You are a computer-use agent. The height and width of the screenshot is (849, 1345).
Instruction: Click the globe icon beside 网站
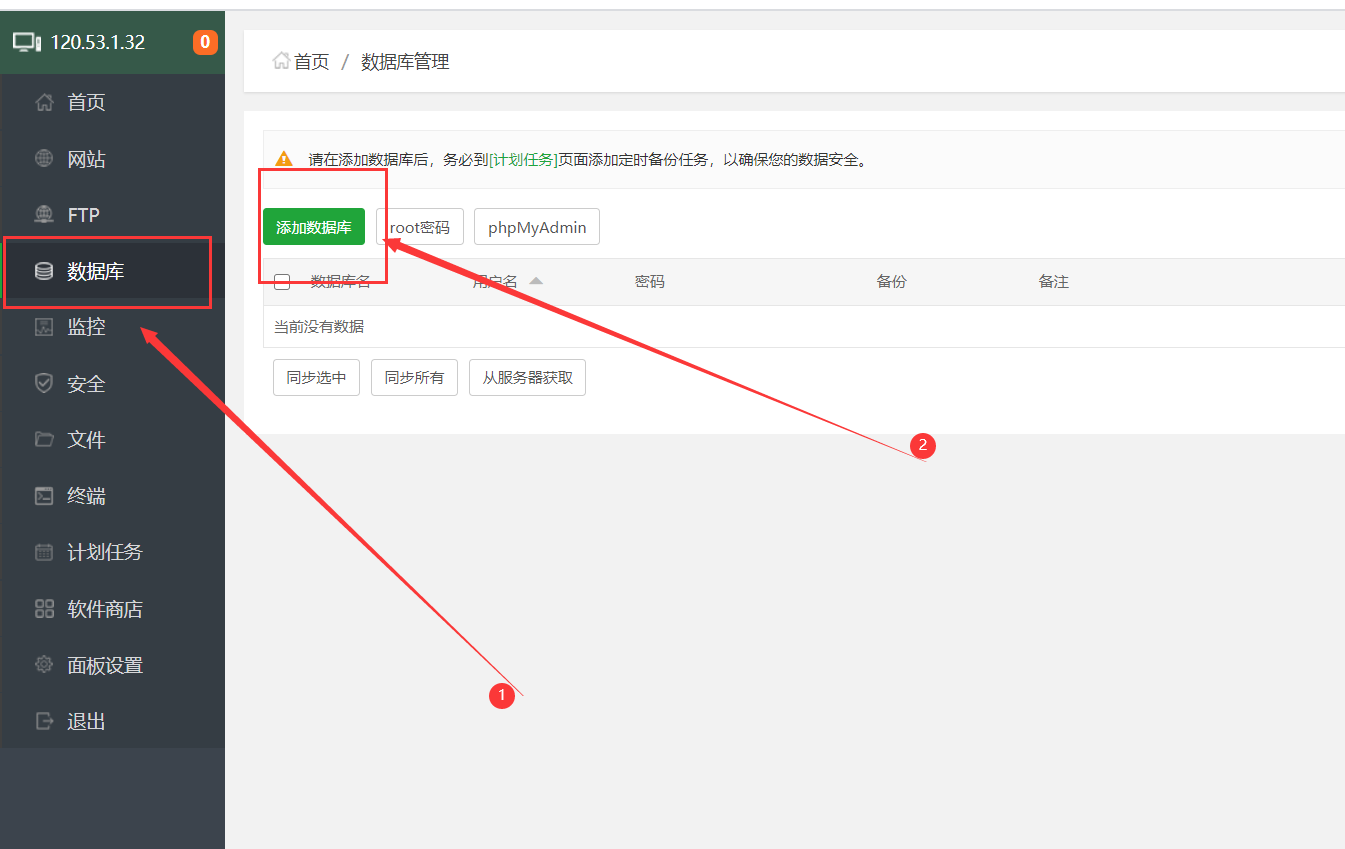(44, 158)
